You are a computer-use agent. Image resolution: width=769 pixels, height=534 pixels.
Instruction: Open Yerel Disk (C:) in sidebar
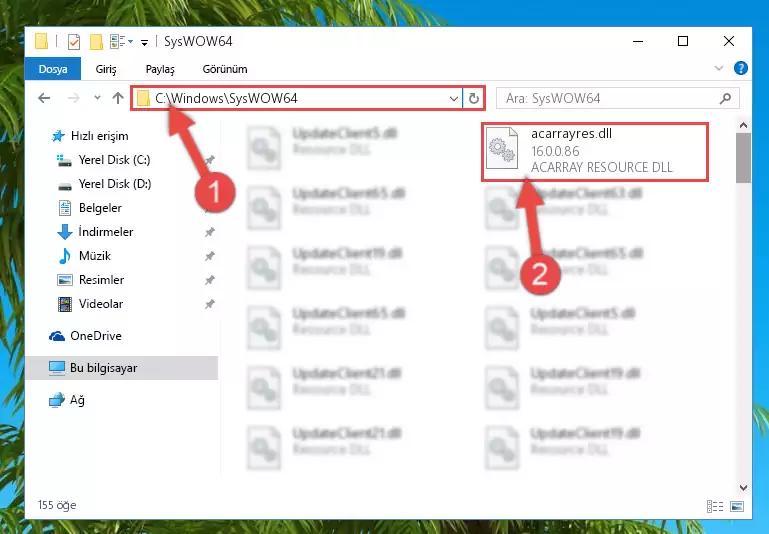point(114,160)
